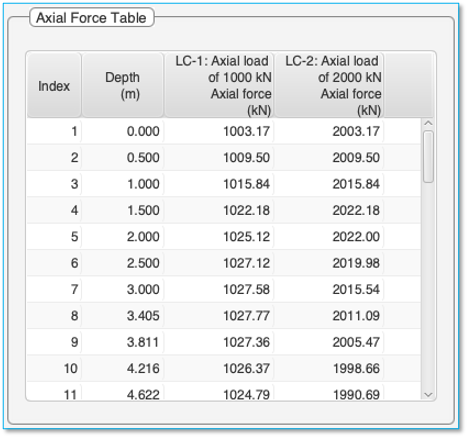
Task: Select LC-2 value 2003.17
Action: point(329,131)
